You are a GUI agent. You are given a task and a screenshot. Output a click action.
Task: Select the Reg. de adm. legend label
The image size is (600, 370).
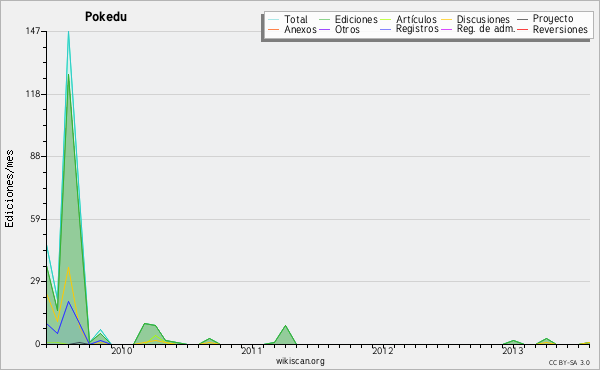[x=486, y=29]
